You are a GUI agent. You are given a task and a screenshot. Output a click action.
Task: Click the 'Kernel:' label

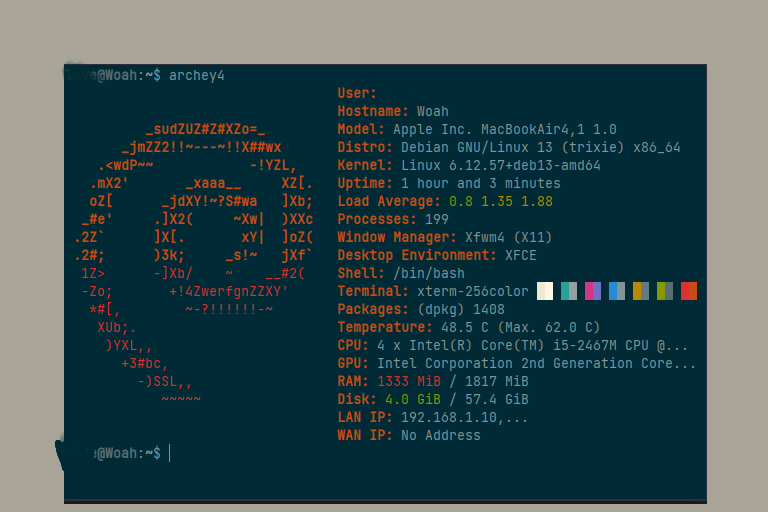(365, 166)
